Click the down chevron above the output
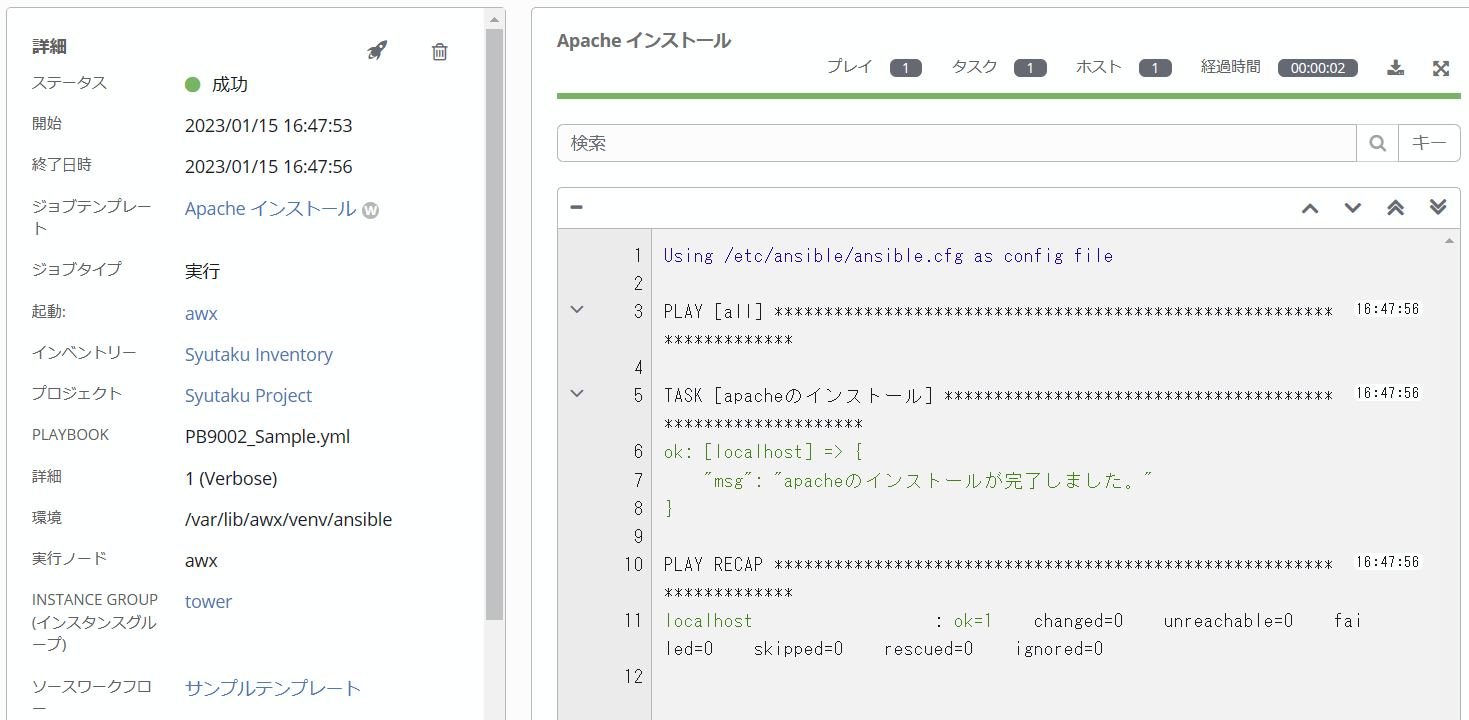The height and width of the screenshot is (720, 1469). (x=1353, y=207)
